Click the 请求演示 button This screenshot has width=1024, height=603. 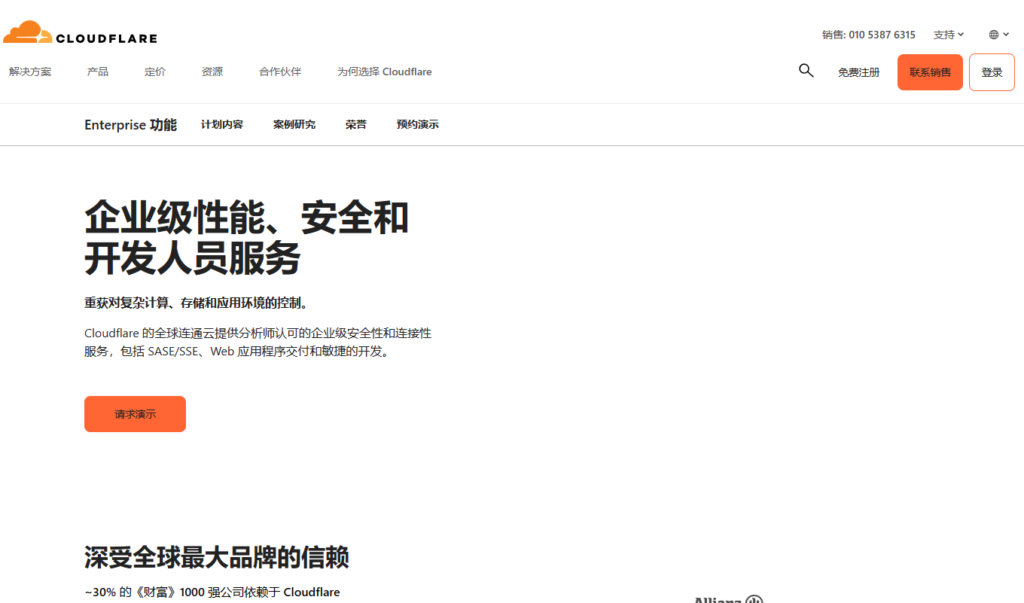pyautogui.click(x=135, y=414)
